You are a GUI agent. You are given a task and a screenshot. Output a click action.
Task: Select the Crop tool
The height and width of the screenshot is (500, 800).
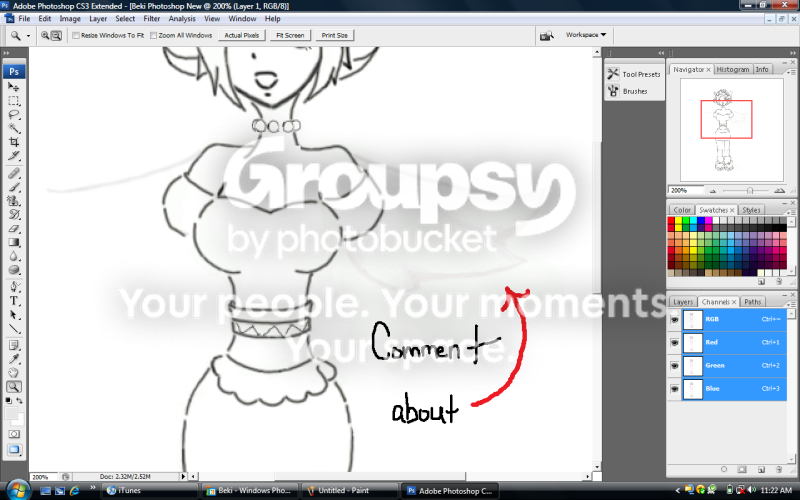point(14,142)
